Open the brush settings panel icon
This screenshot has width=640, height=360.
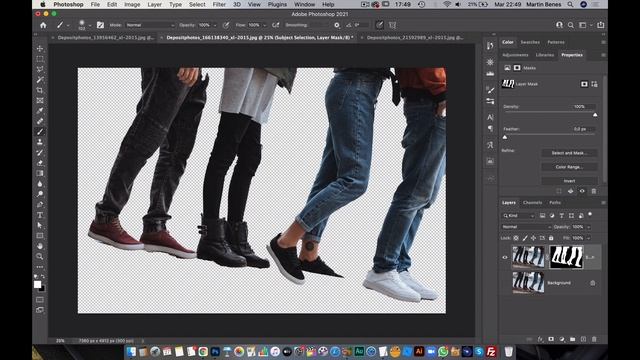[x=100, y=25]
